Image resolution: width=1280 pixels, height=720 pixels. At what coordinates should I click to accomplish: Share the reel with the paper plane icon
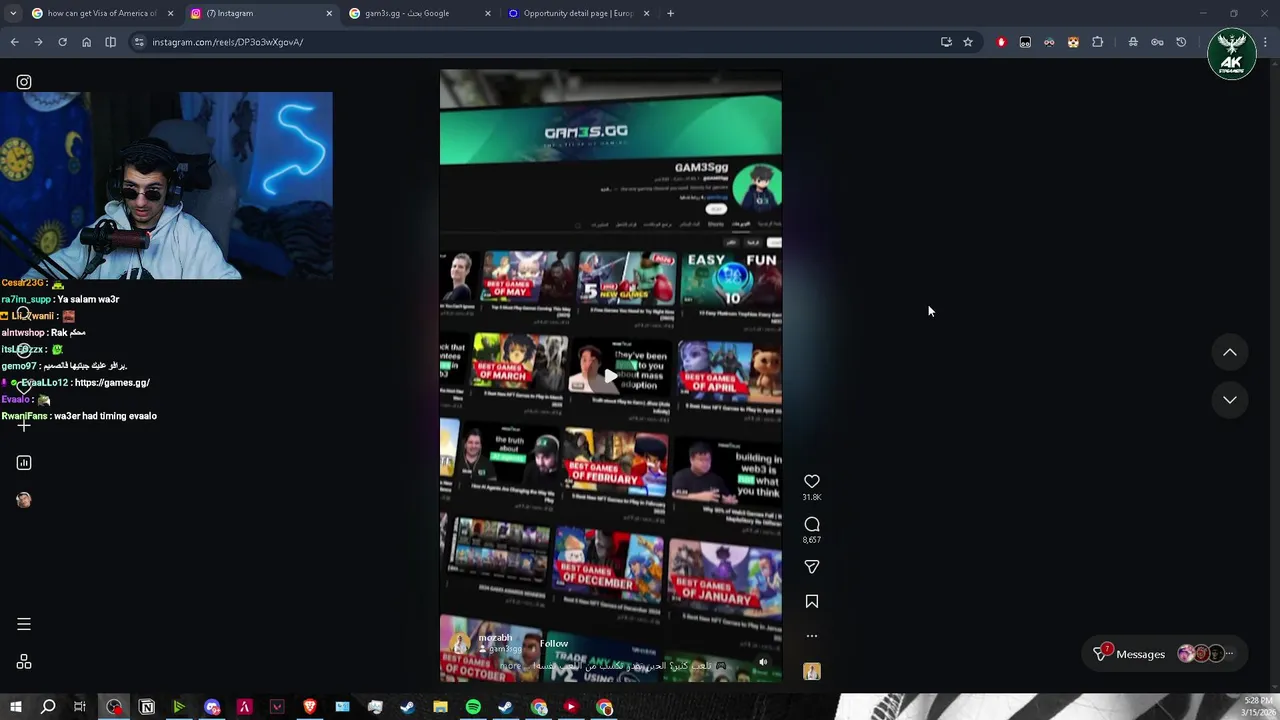(812, 567)
